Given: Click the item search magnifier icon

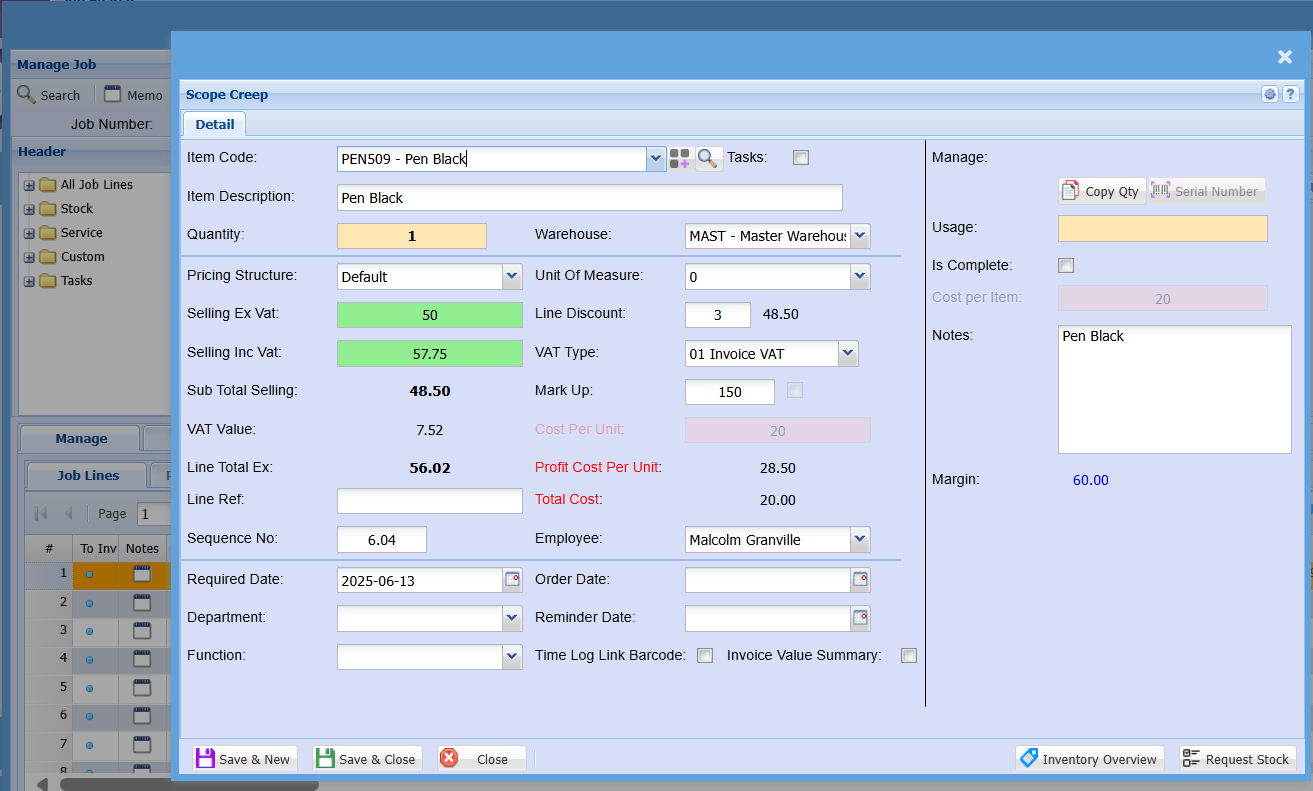Looking at the screenshot, I should tap(708, 158).
